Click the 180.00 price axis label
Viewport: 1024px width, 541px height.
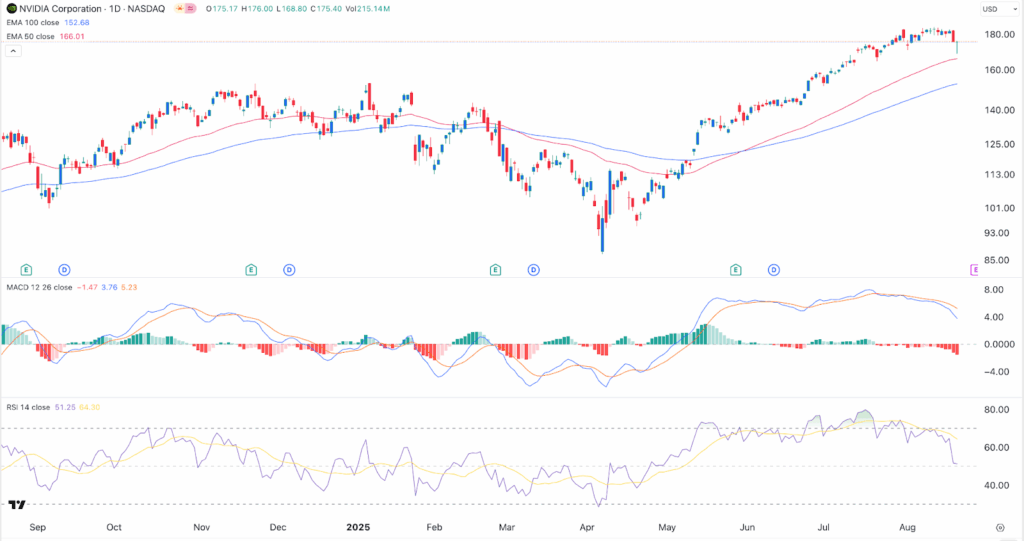point(999,35)
